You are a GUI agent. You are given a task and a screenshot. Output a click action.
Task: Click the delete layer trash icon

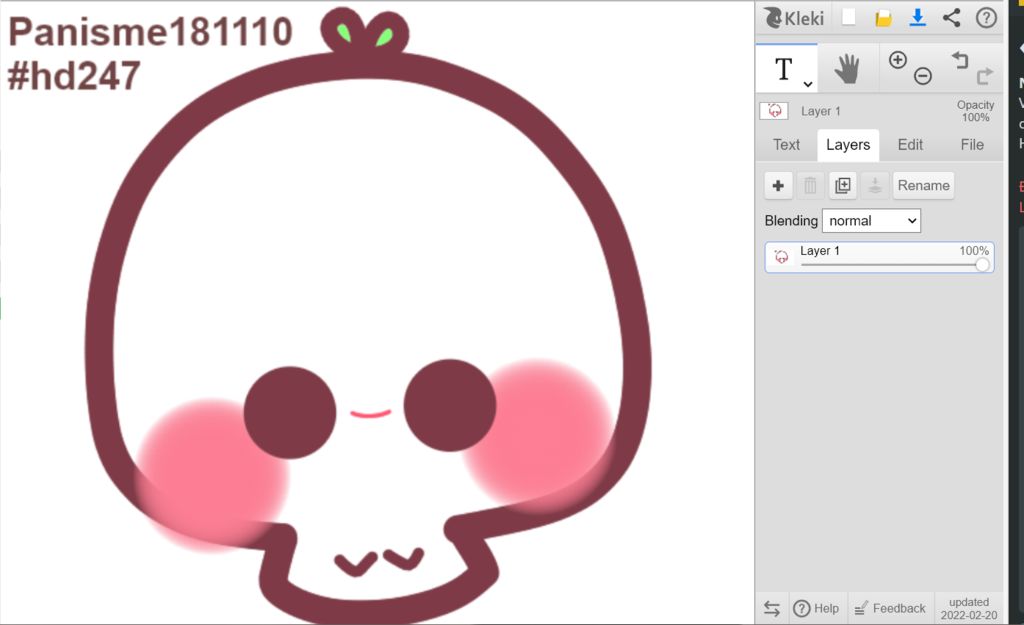(810, 185)
